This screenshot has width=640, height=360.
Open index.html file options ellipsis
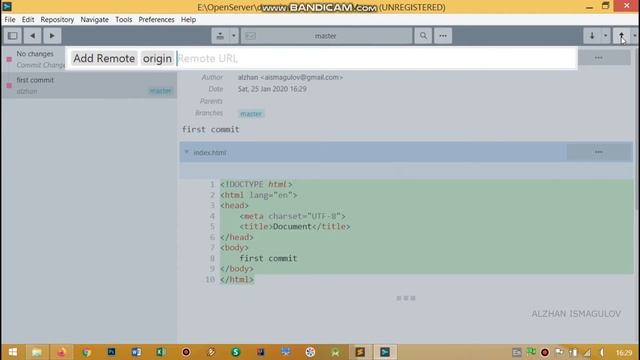pyautogui.click(x=598, y=152)
